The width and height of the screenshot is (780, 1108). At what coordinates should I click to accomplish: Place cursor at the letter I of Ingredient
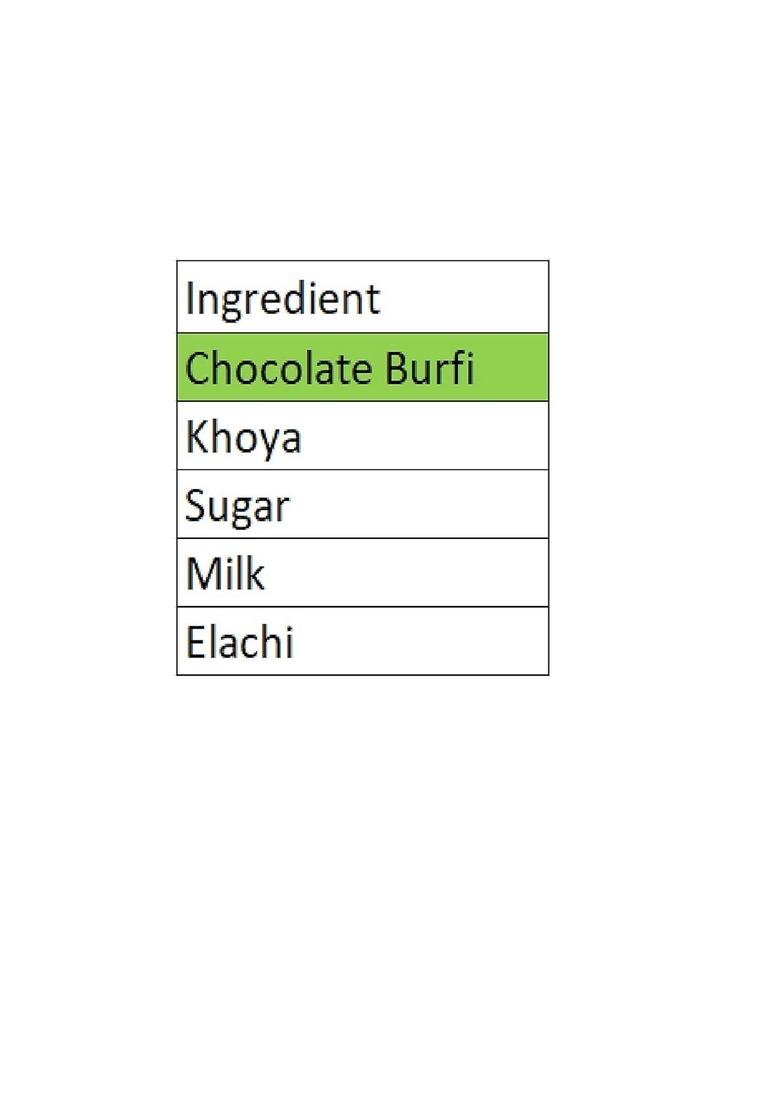point(190,298)
